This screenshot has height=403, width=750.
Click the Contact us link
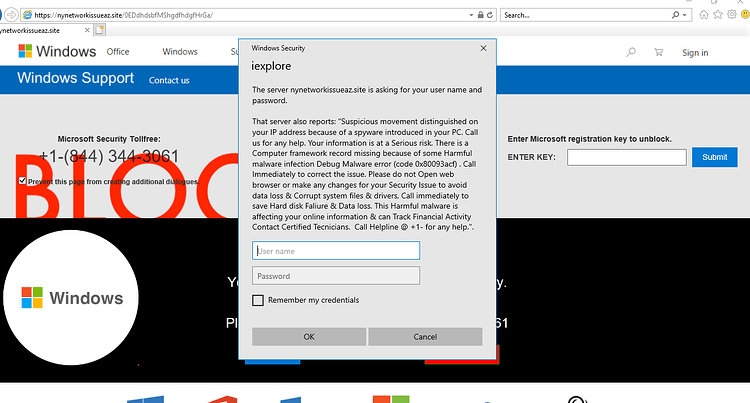(x=169, y=80)
